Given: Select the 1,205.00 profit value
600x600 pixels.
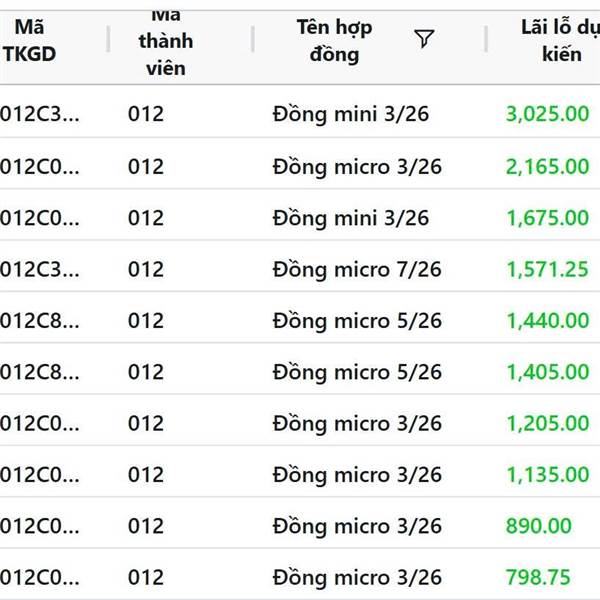Looking at the screenshot, I should (x=547, y=424).
